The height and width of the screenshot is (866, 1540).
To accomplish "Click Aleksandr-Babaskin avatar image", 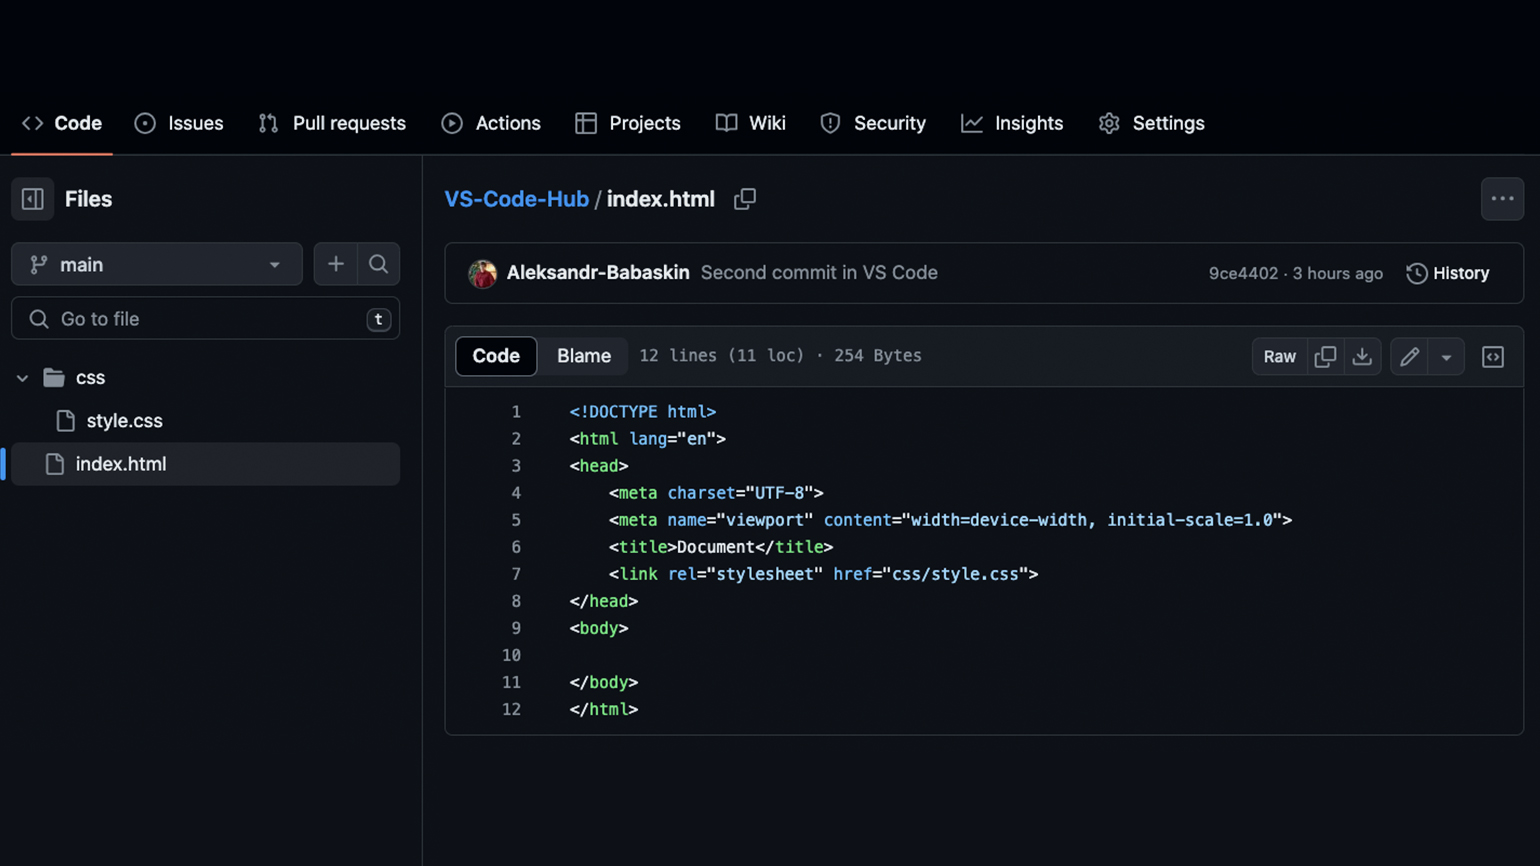I will click(x=482, y=273).
